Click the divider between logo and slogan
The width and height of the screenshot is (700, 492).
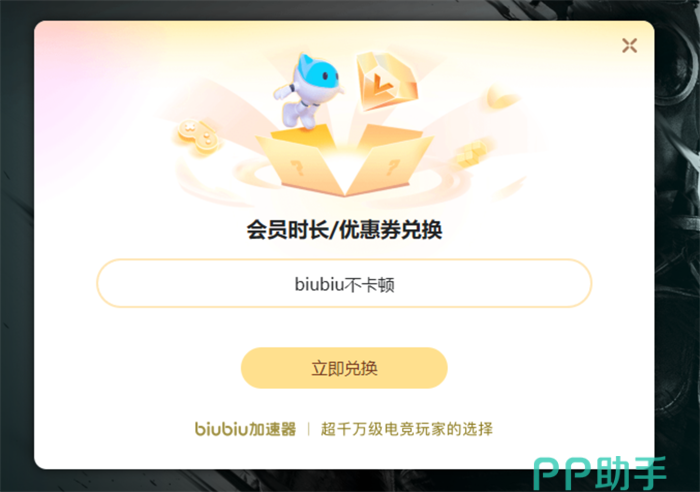(308, 429)
